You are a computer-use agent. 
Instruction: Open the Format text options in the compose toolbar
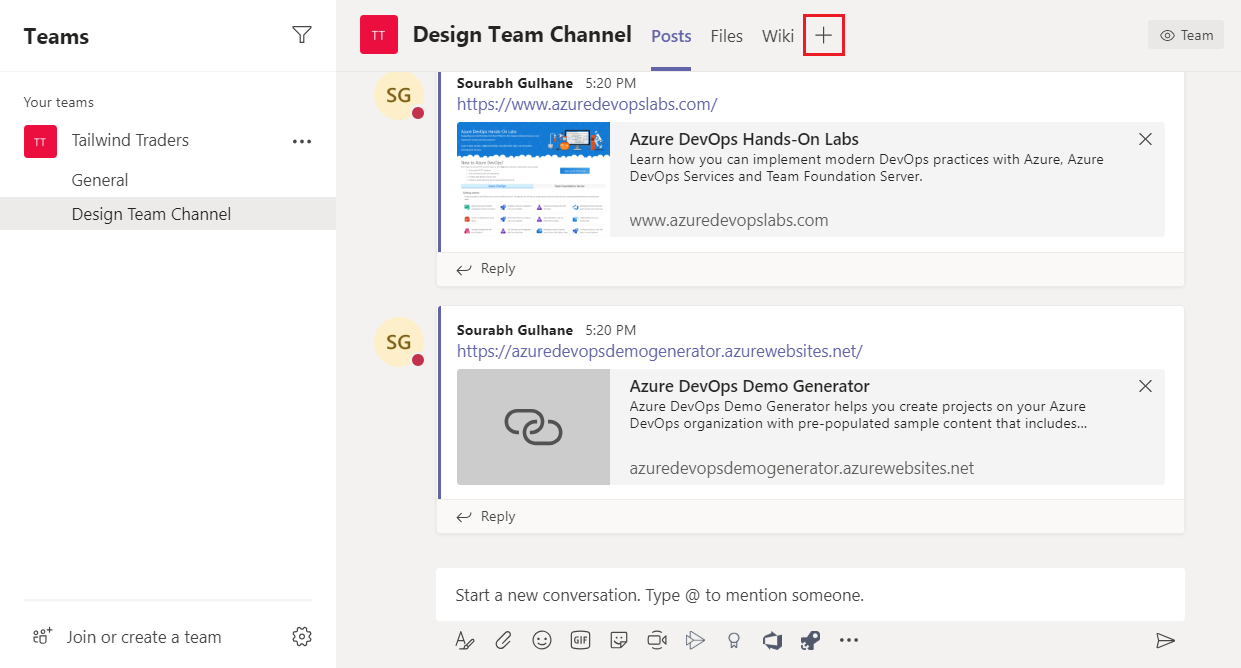(465, 640)
